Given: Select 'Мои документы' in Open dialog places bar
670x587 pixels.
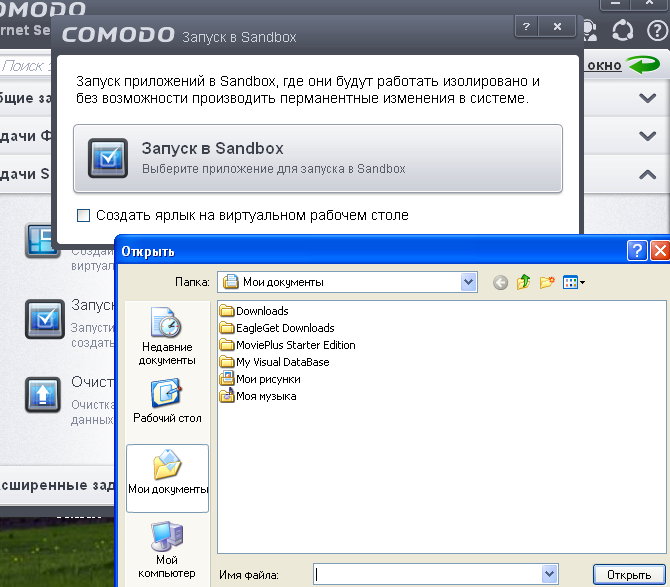Looking at the screenshot, I should click(x=167, y=478).
